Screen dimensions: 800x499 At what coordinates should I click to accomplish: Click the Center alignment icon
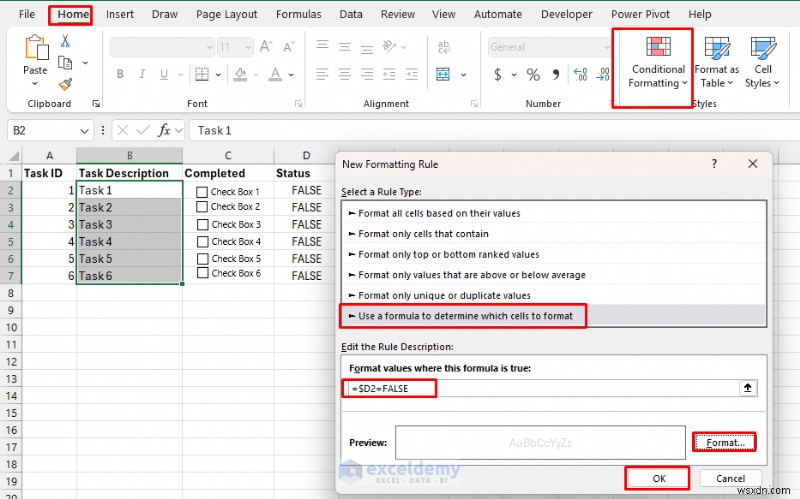[345, 74]
